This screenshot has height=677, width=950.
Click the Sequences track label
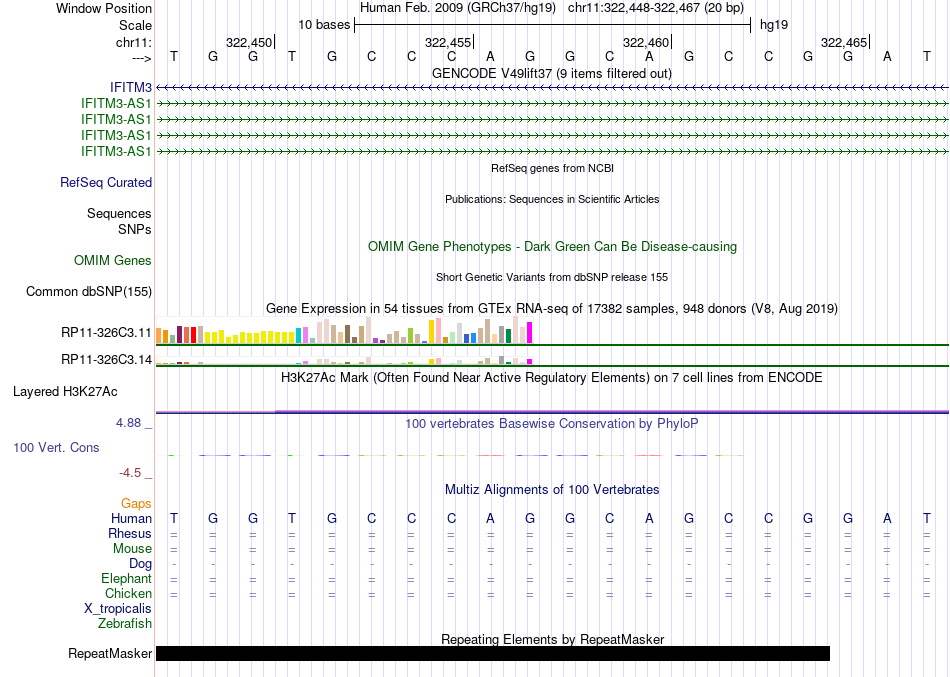pyautogui.click(x=119, y=213)
